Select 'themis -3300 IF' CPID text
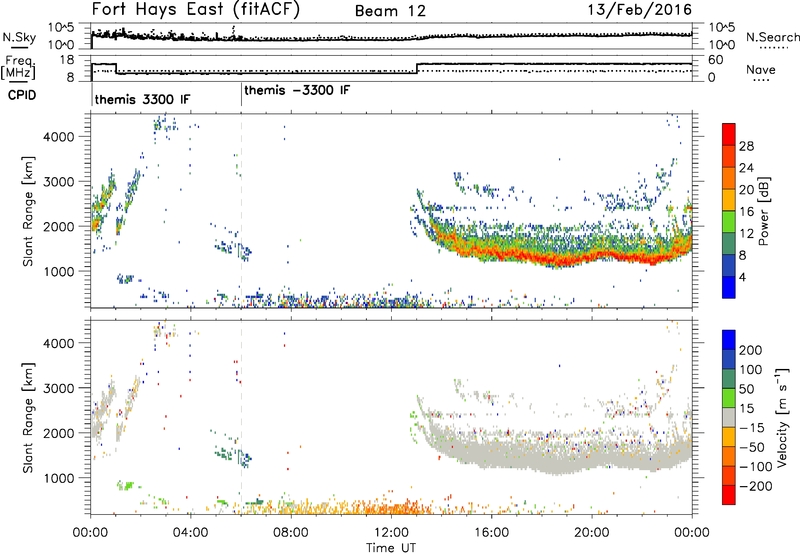Image resolution: width=800 pixels, height=554 pixels. point(297,90)
